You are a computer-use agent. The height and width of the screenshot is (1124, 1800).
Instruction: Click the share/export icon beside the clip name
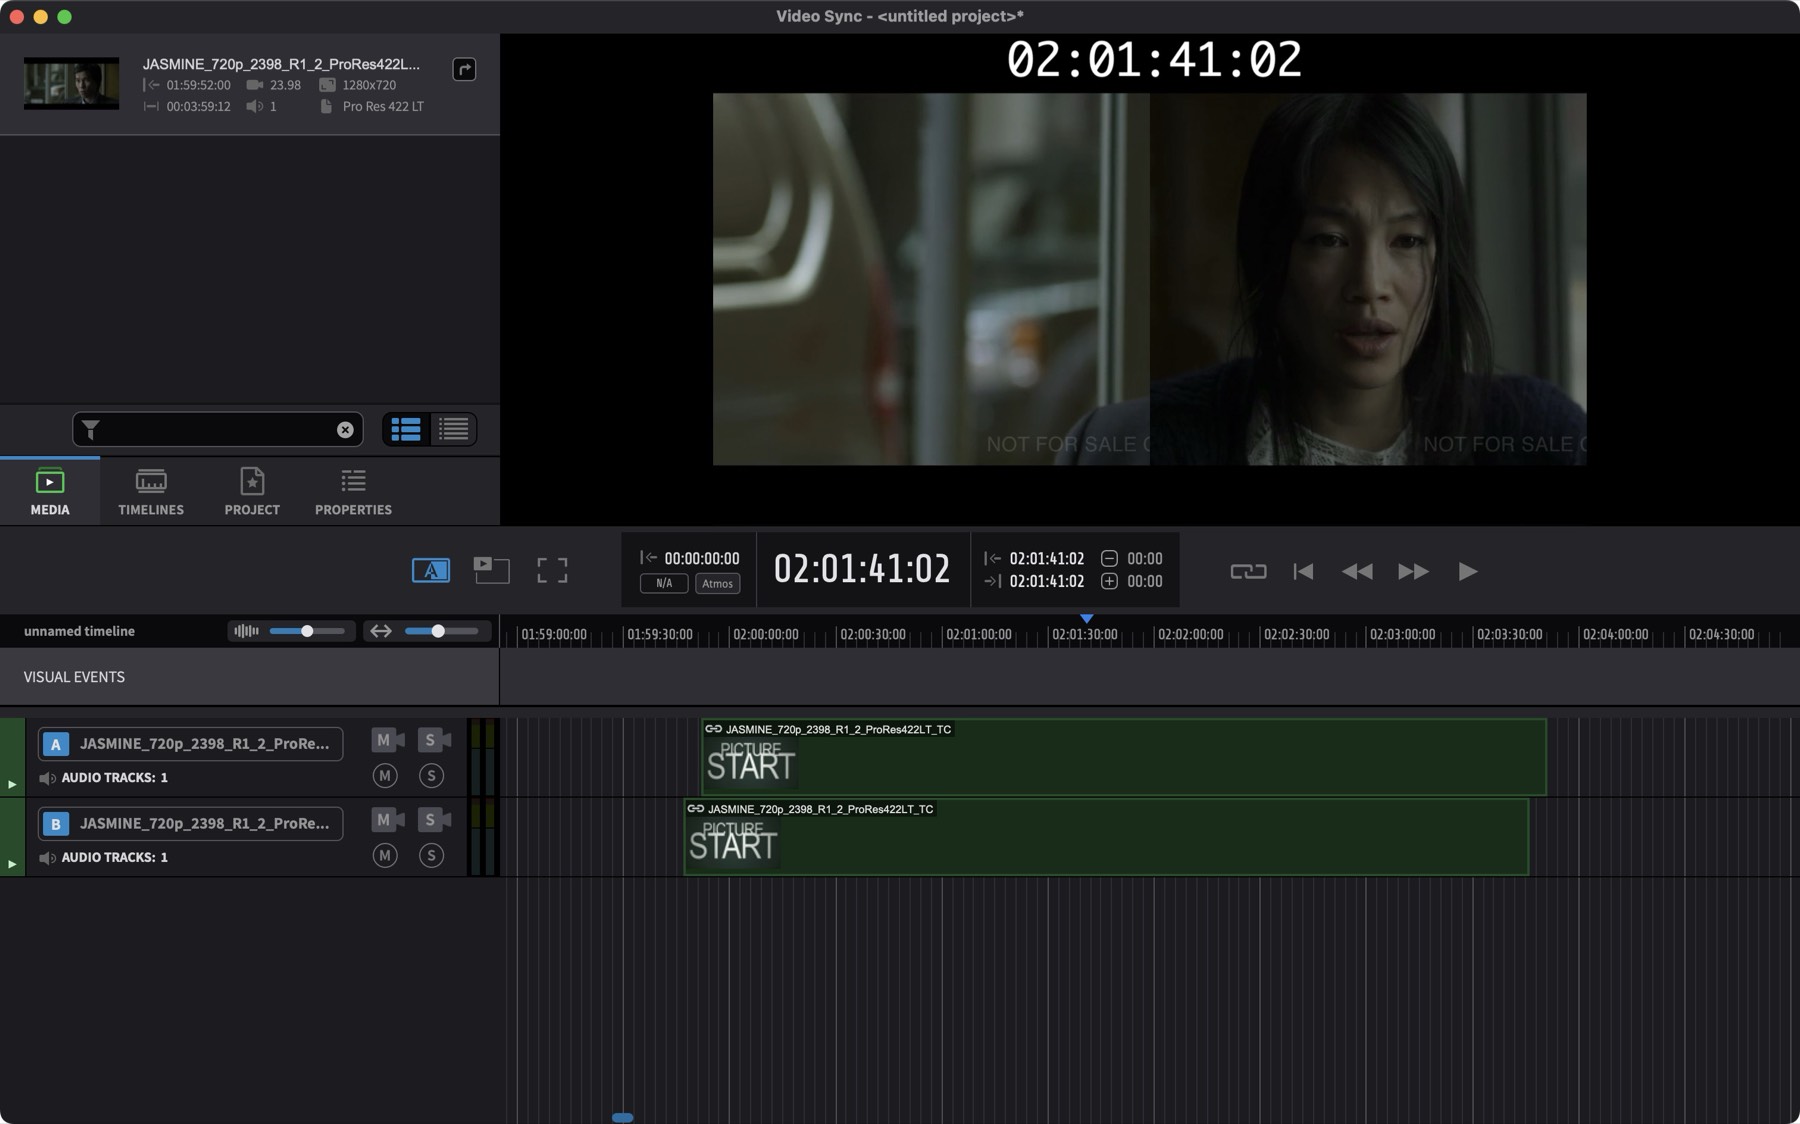(464, 69)
